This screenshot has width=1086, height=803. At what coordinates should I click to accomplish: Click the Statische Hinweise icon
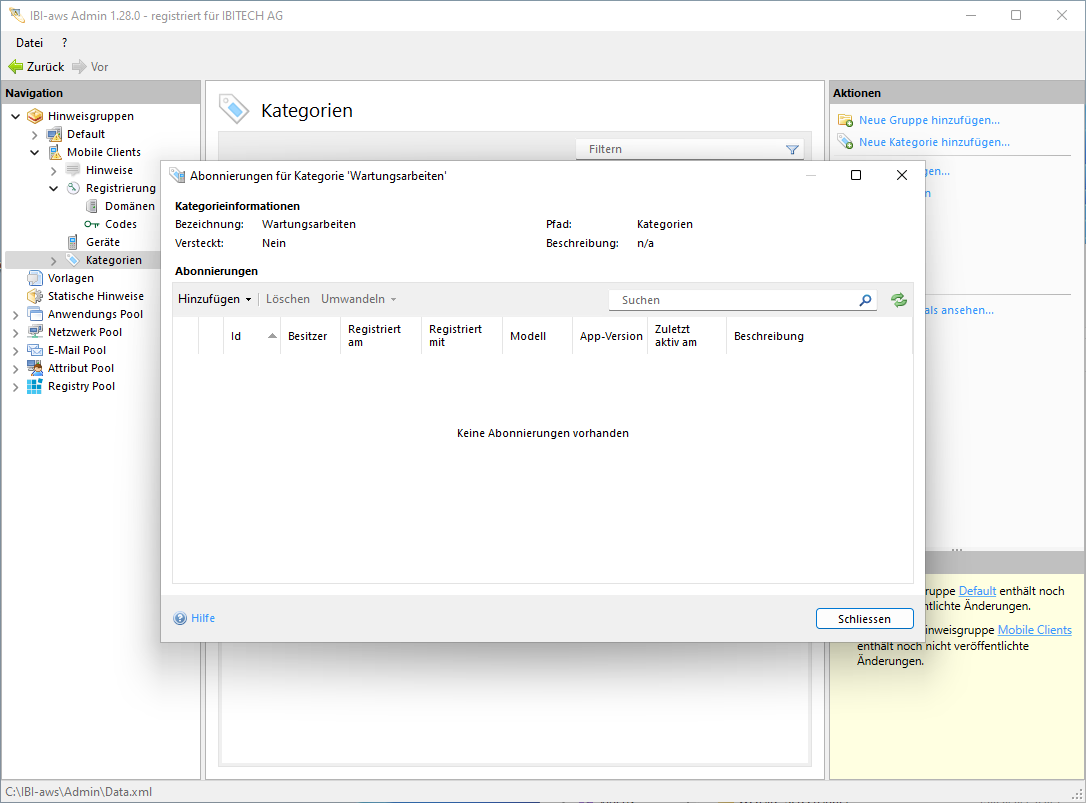pyautogui.click(x=35, y=296)
